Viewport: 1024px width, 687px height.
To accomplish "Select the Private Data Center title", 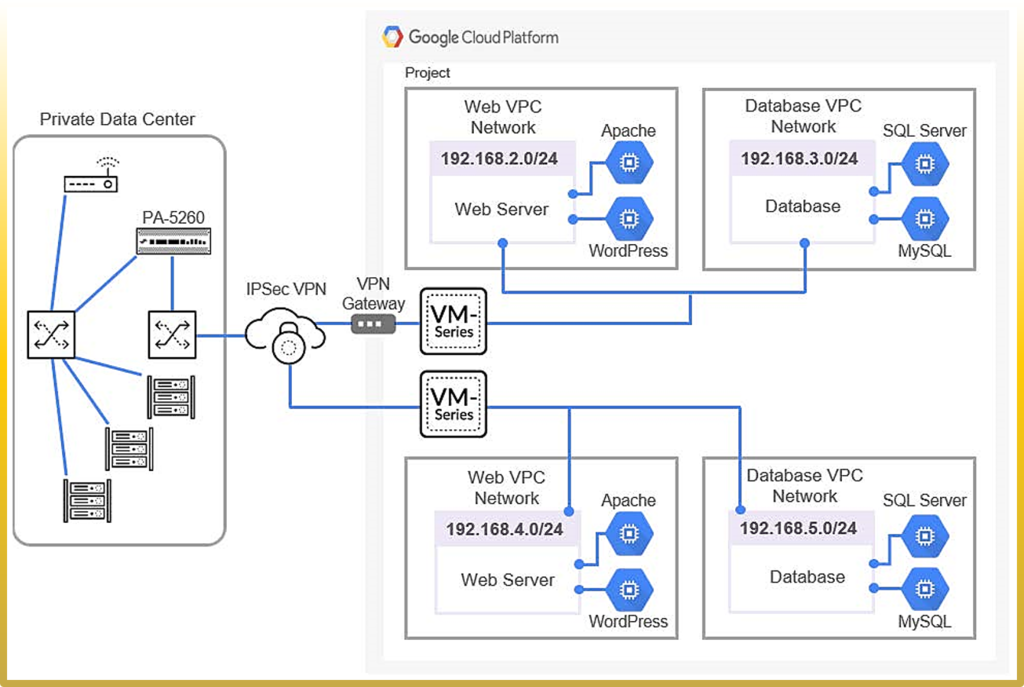I will [118, 119].
